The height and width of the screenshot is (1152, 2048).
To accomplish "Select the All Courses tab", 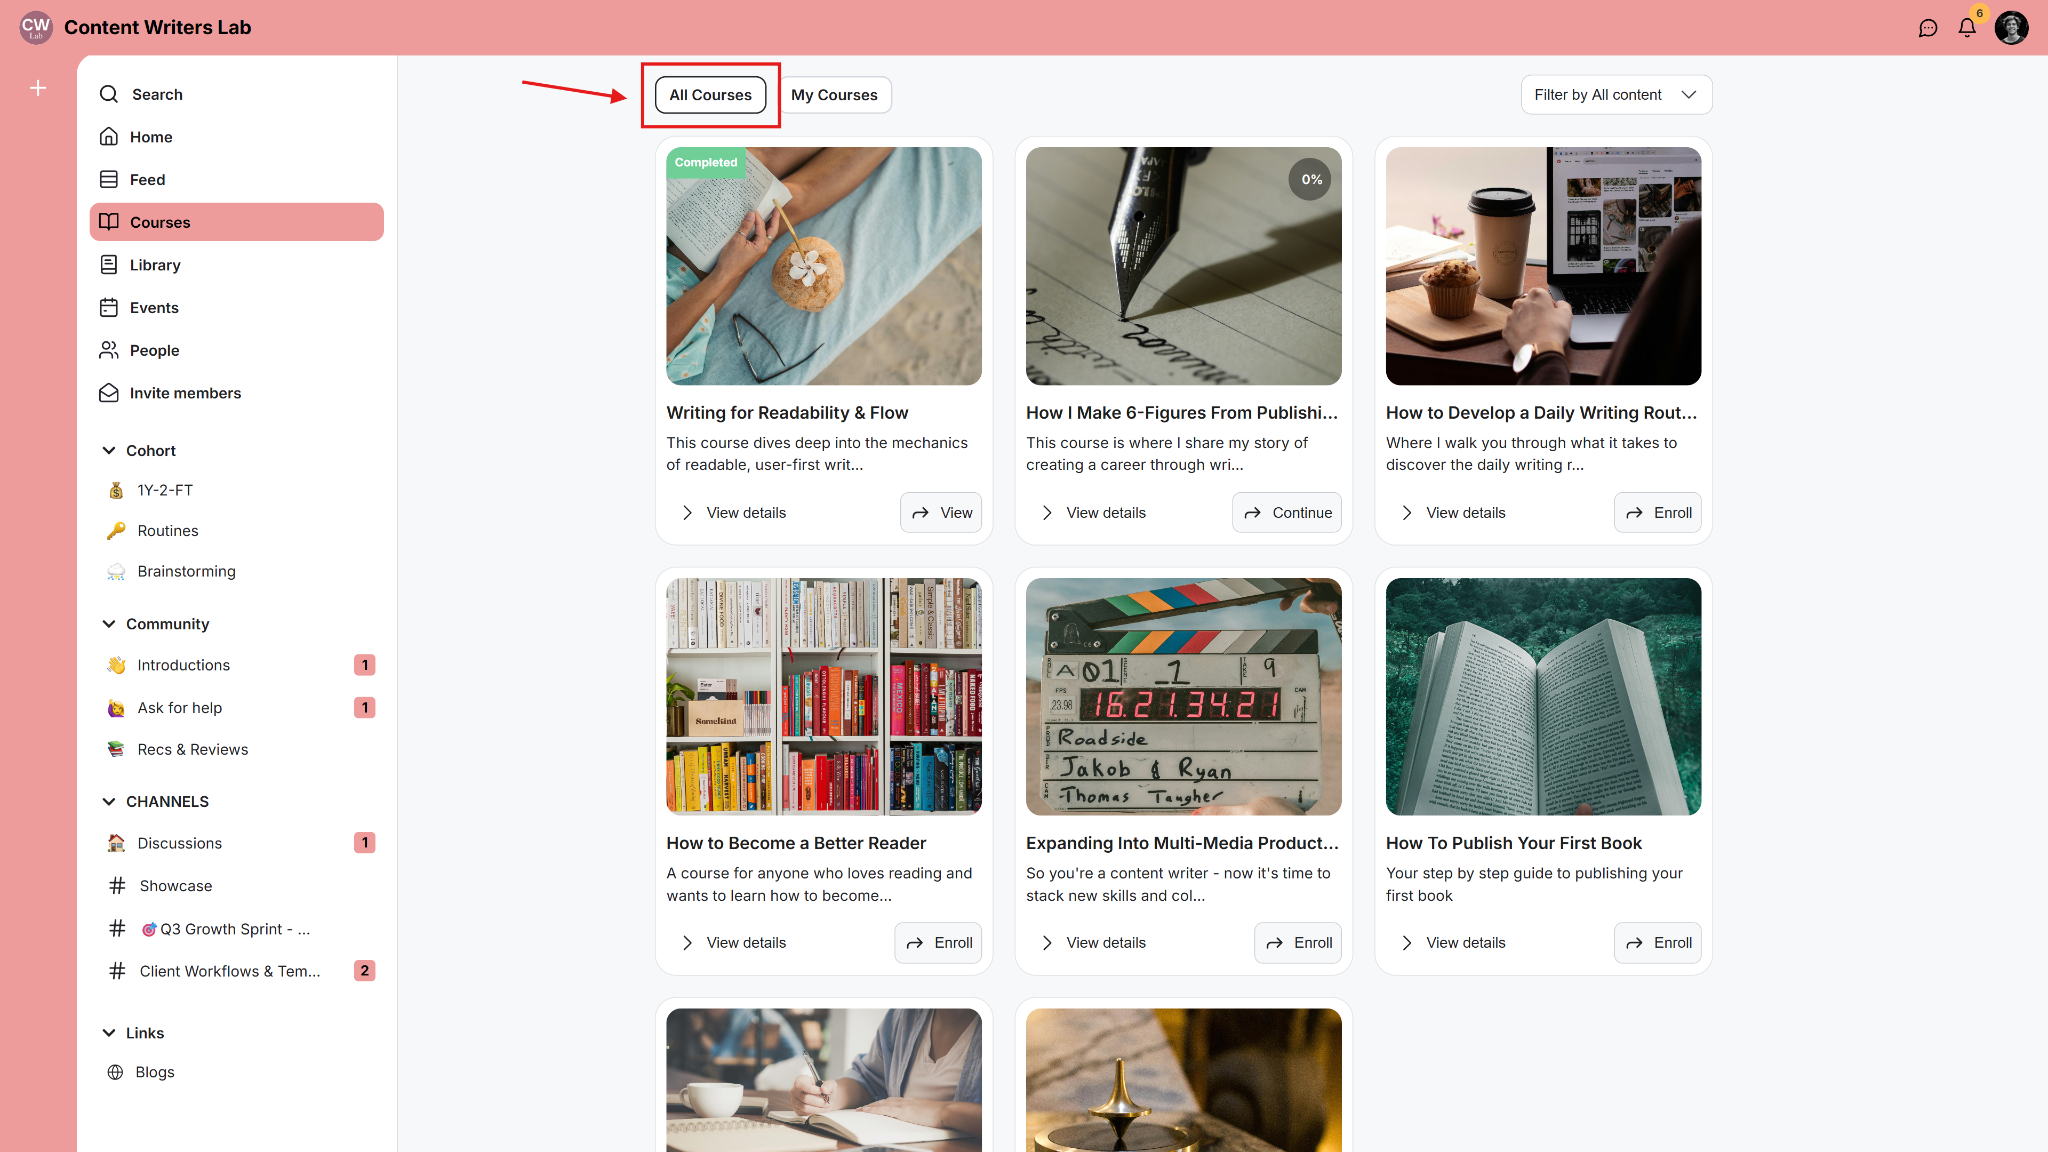I will pyautogui.click(x=710, y=95).
